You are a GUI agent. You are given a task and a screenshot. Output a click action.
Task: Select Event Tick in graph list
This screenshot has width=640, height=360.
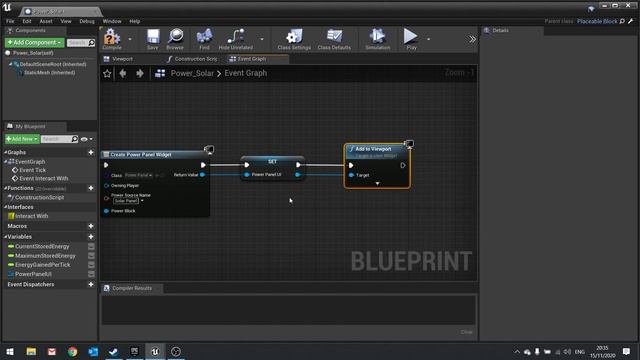tap(32, 170)
